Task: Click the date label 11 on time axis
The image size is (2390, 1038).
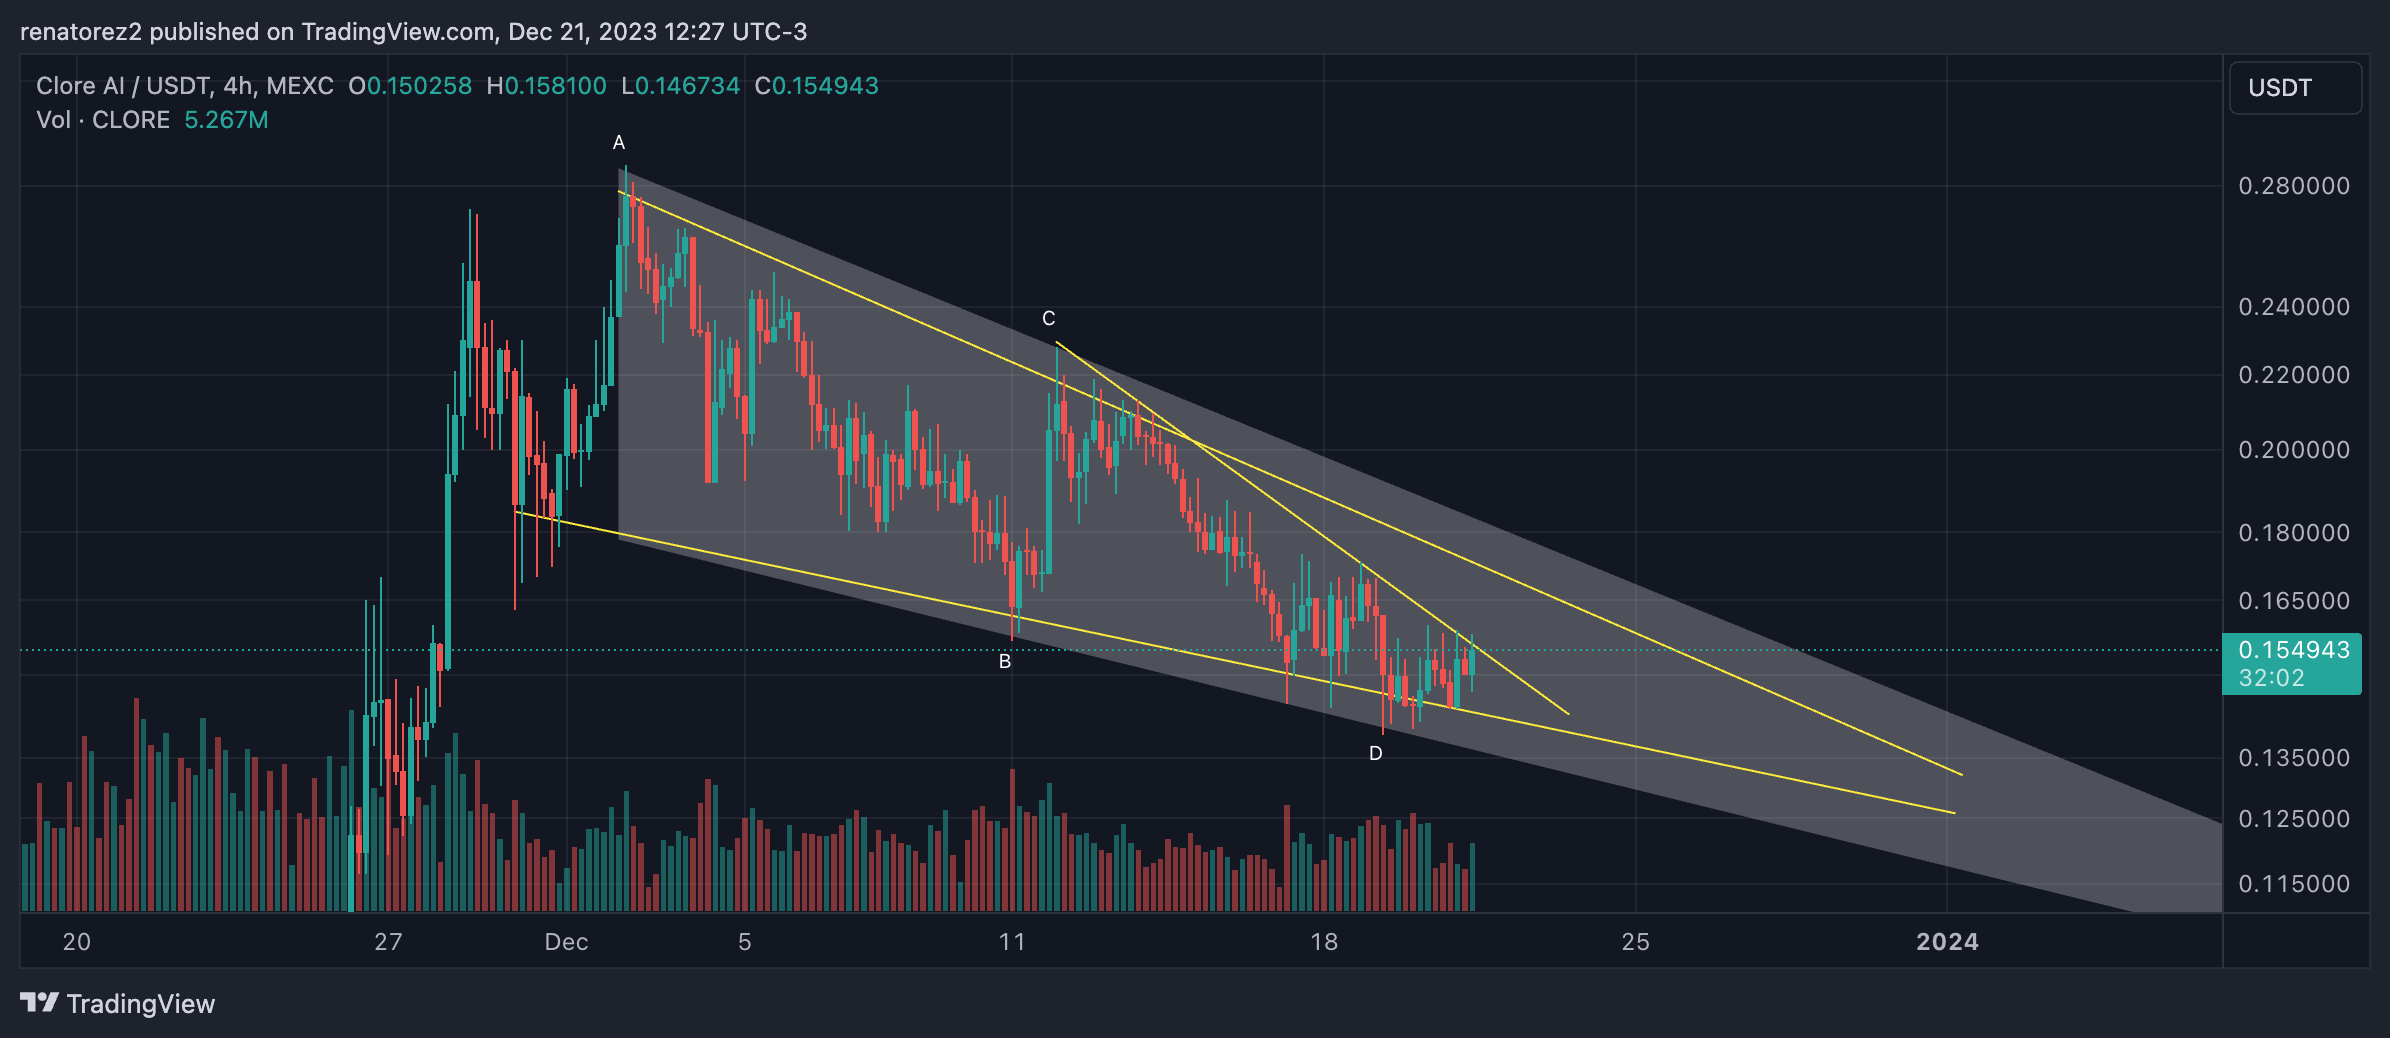Action: tap(1012, 942)
